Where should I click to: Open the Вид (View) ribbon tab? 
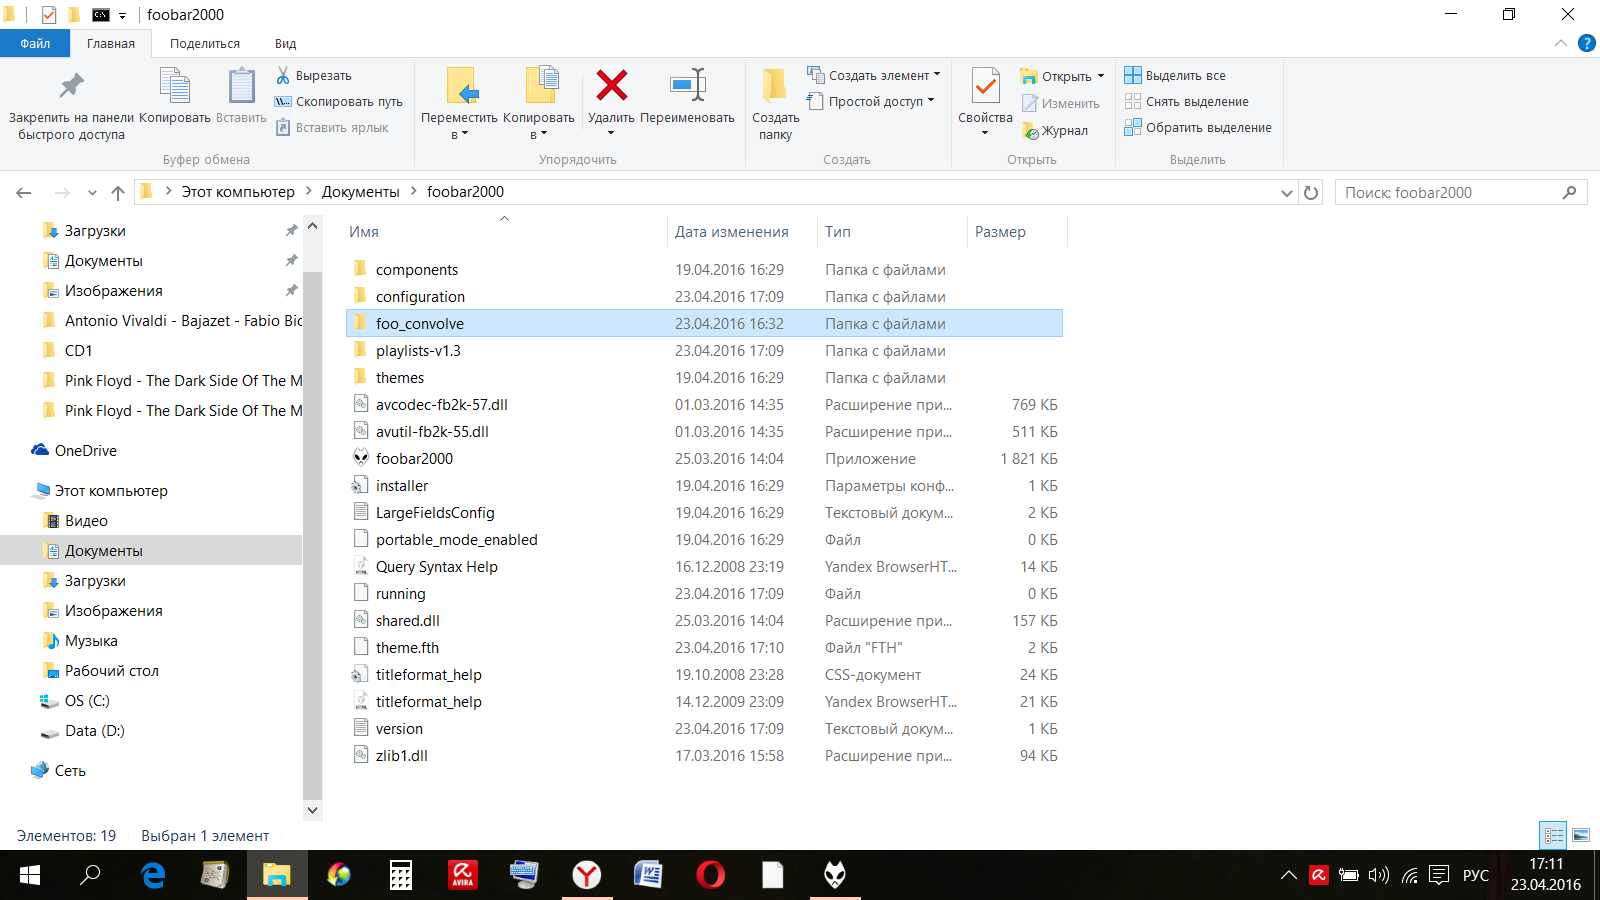[x=285, y=44]
